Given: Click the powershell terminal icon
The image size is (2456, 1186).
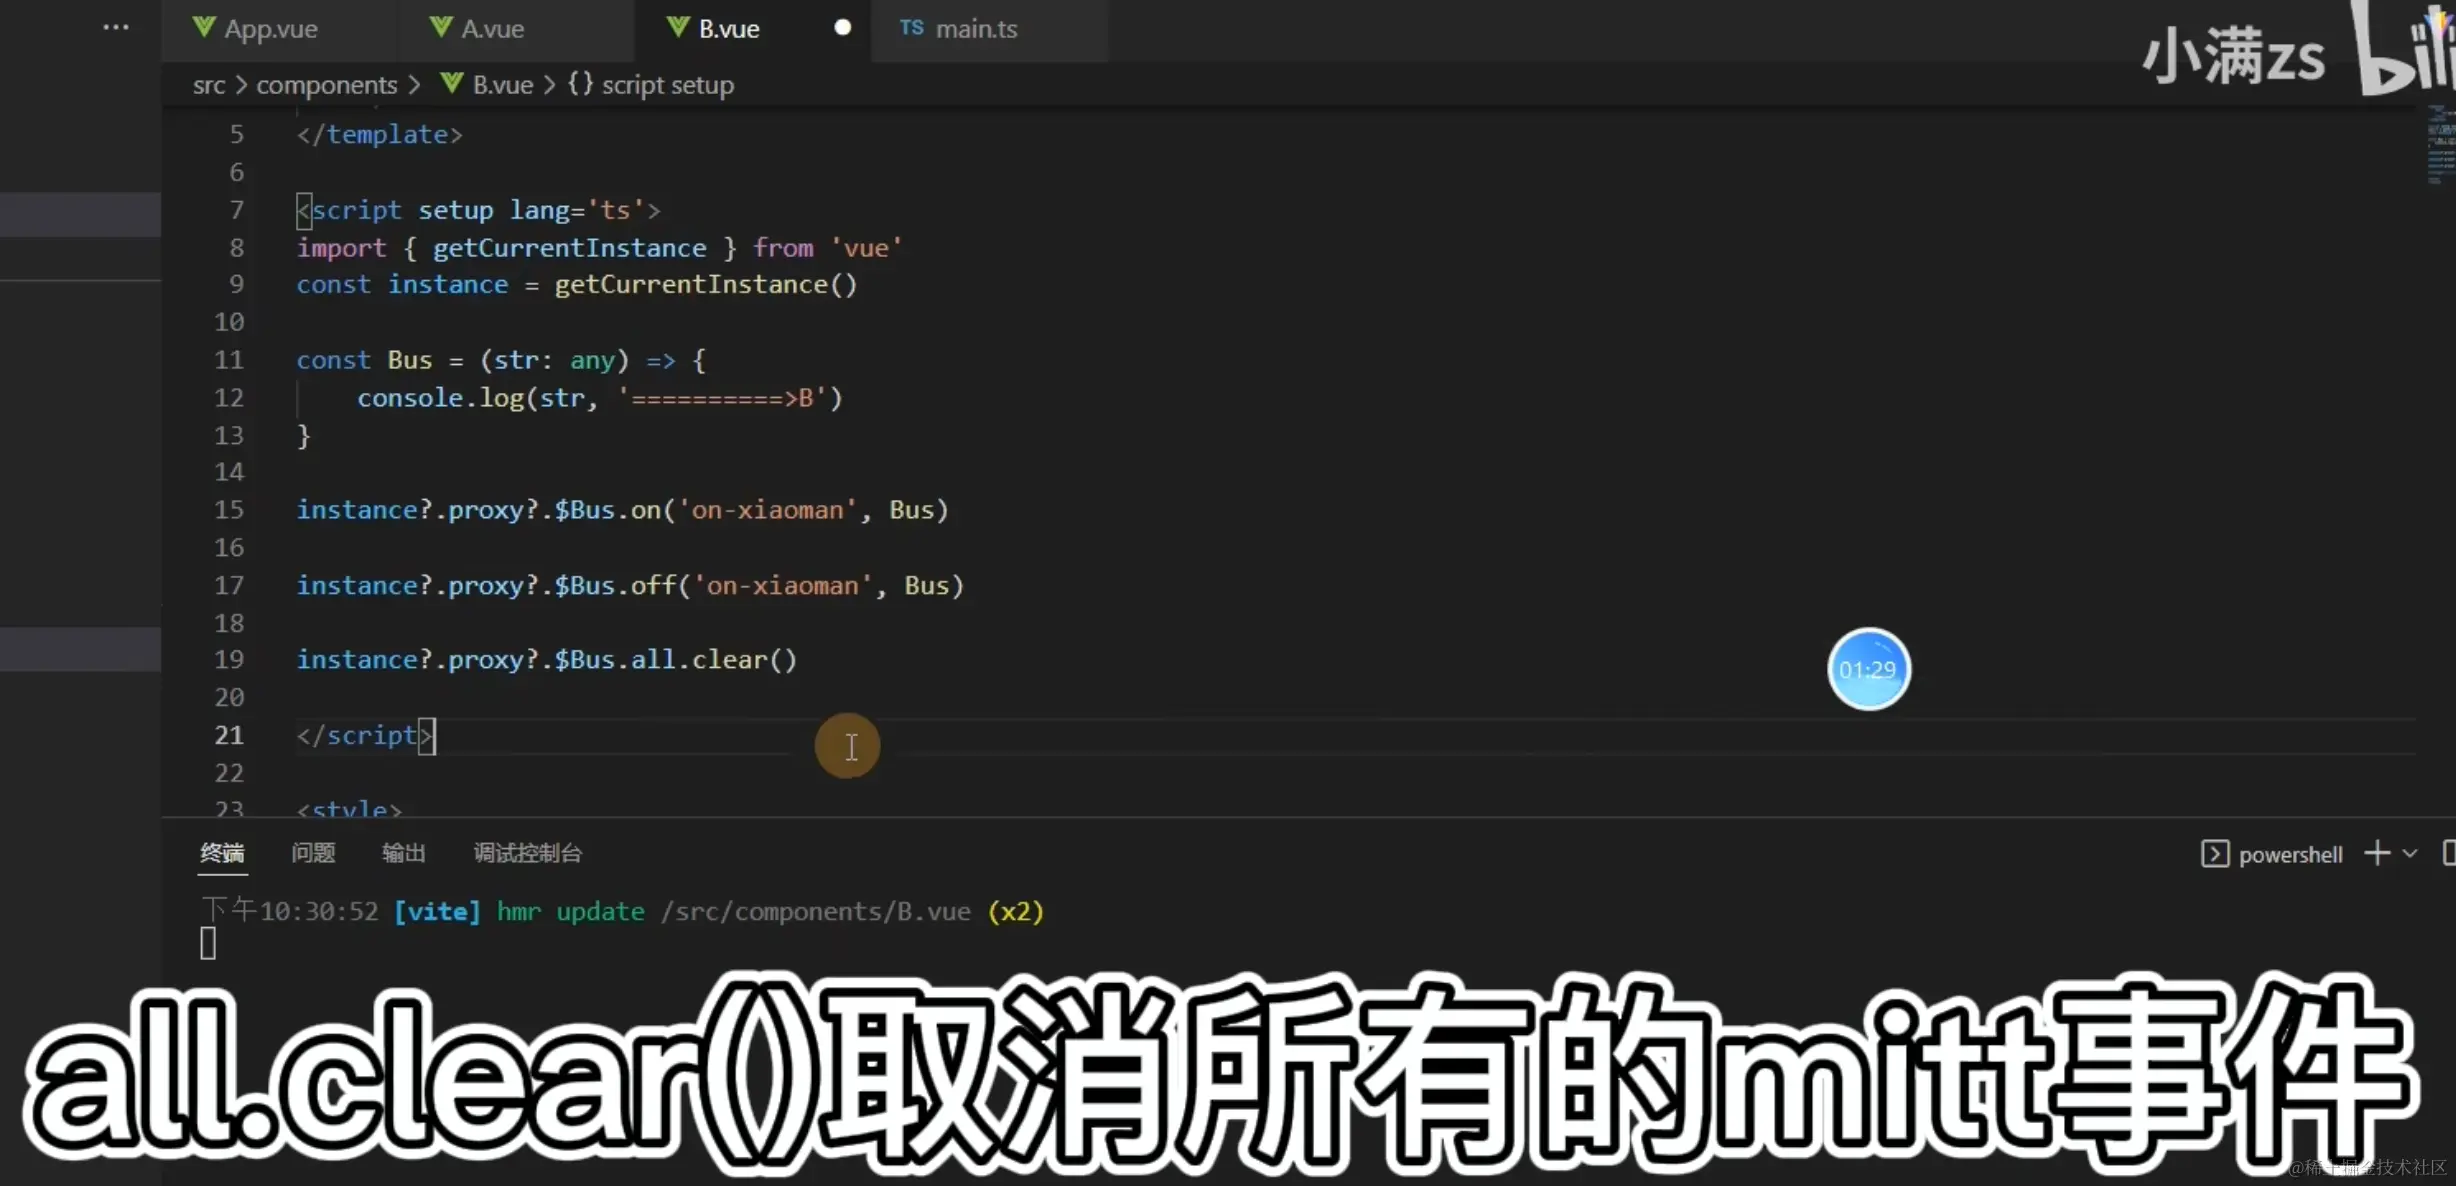Looking at the screenshot, I should 2214,854.
